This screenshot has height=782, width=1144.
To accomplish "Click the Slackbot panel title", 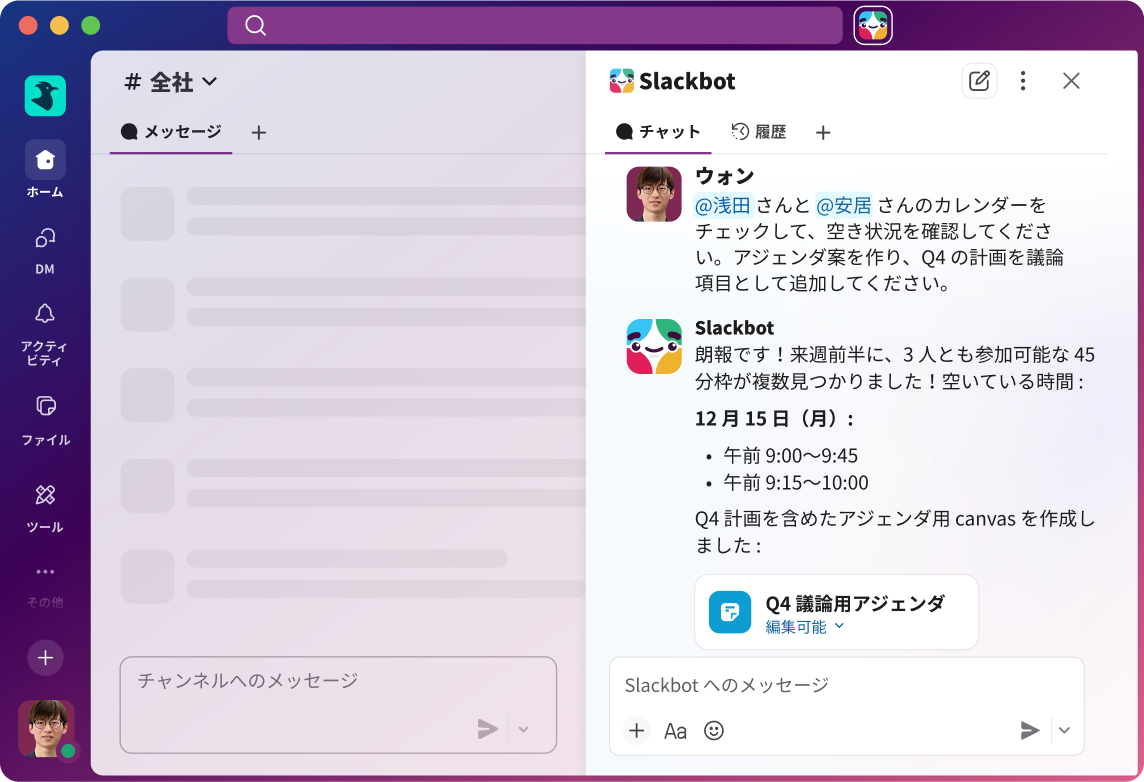I will coord(687,81).
